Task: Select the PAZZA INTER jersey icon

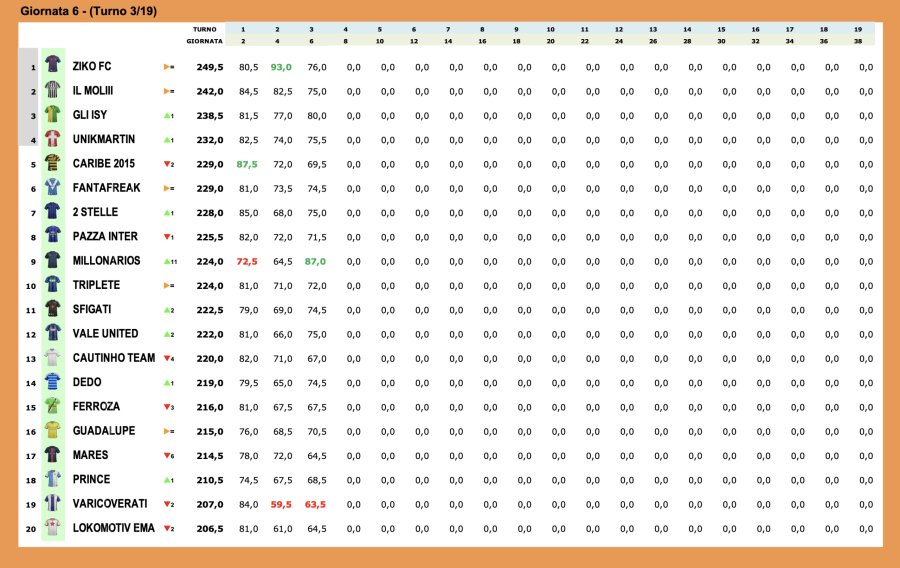Action: point(53,235)
